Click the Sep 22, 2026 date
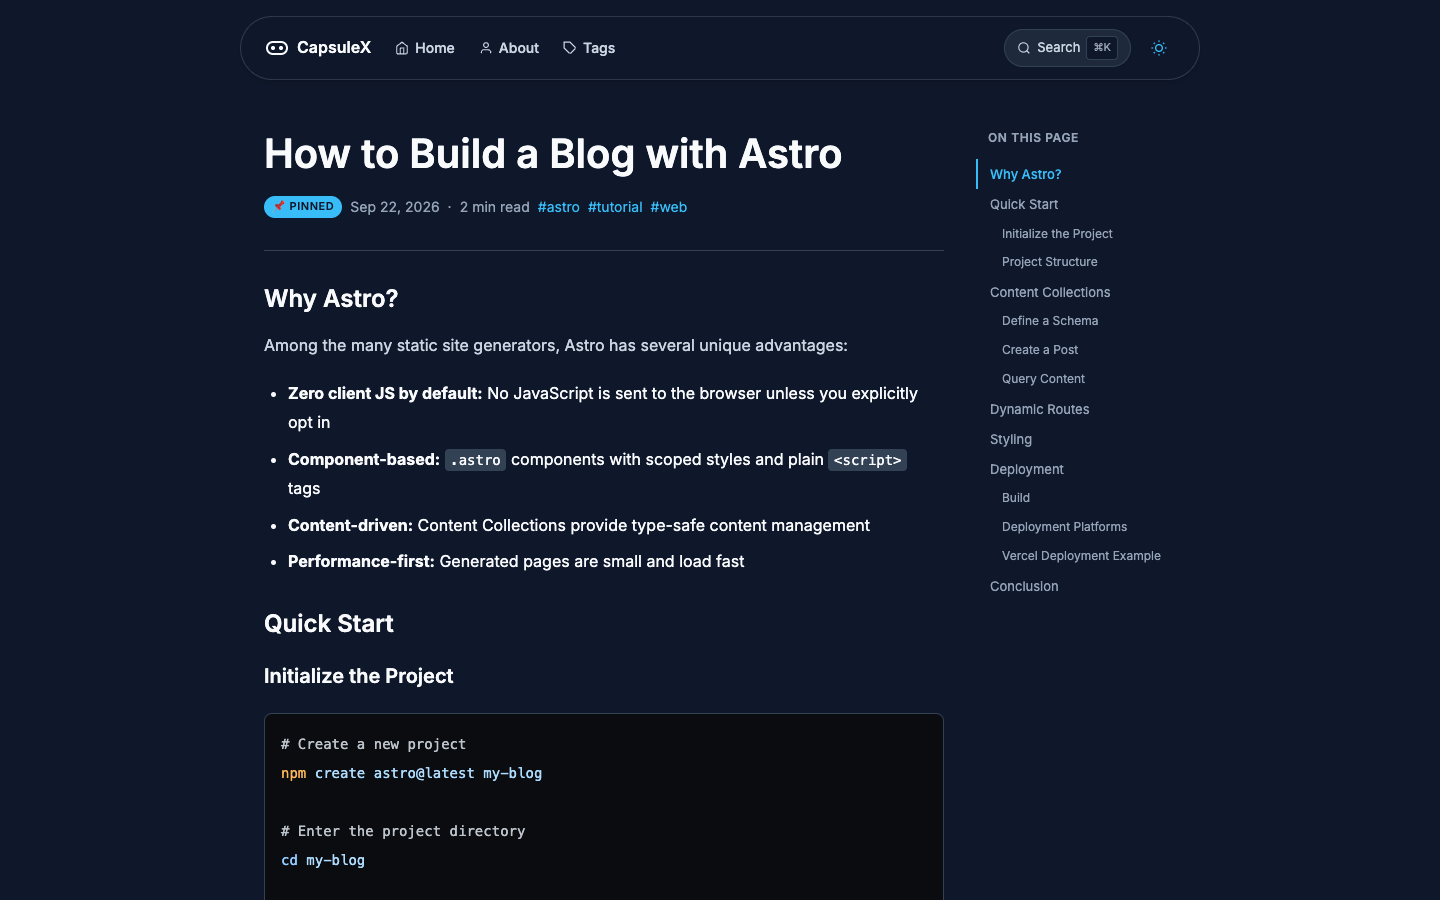Image resolution: width=1440 pixels, height=900 pixels. point(395,207)
